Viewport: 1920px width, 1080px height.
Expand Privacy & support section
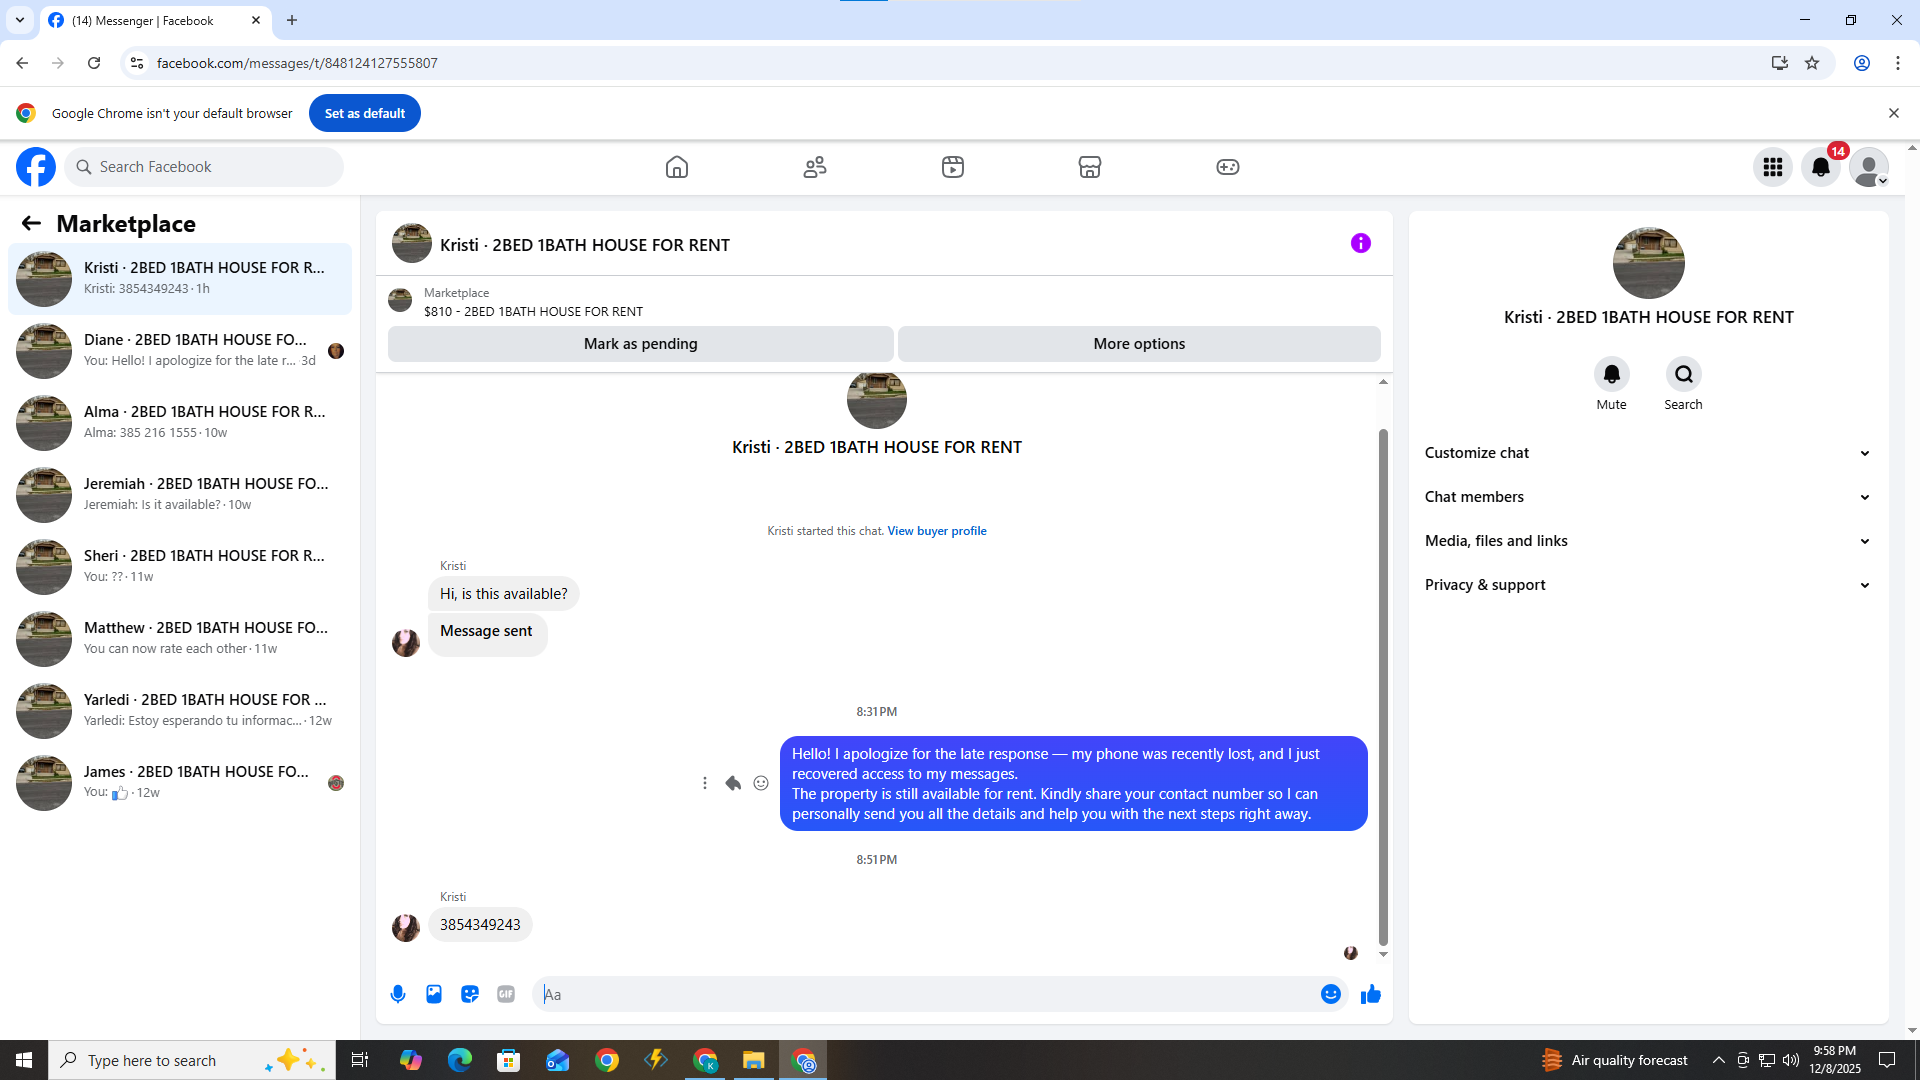coord(1648,585)
